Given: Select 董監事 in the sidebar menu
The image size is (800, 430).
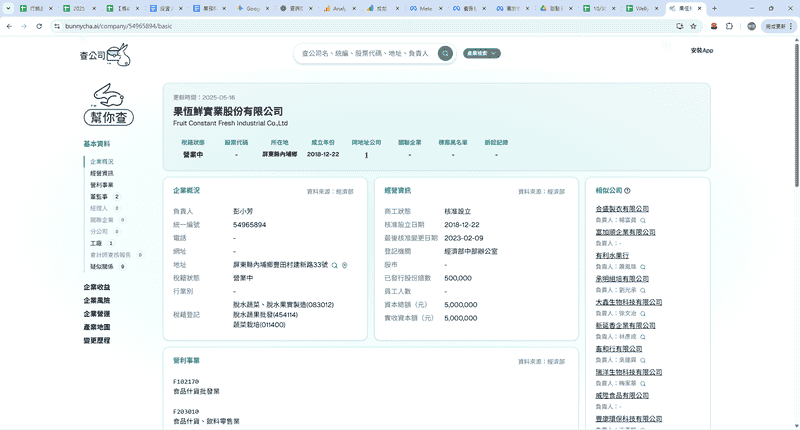Looking at the screenshot, I should point(99,197).
